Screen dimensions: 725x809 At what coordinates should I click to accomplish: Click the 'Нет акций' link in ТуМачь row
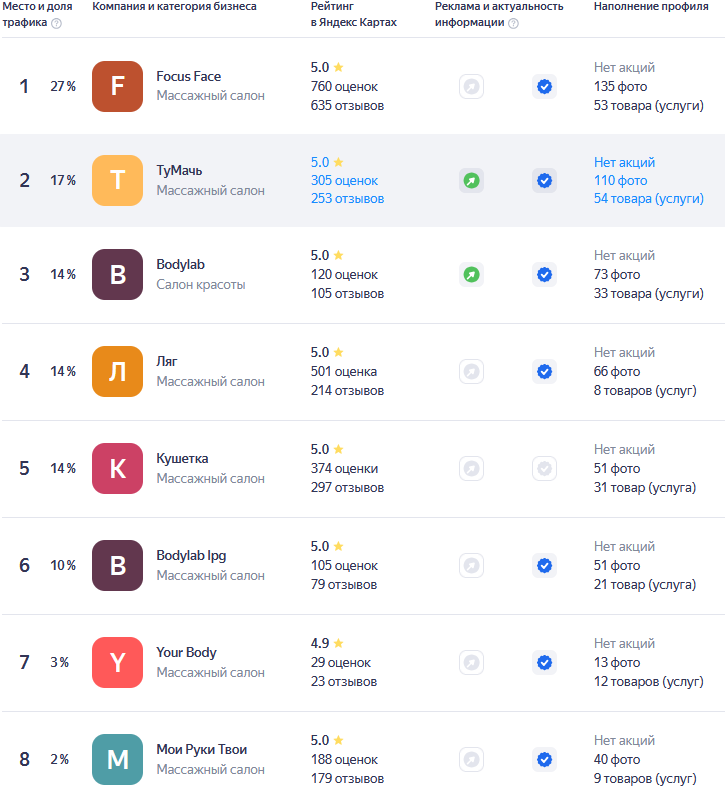[624, 163]
